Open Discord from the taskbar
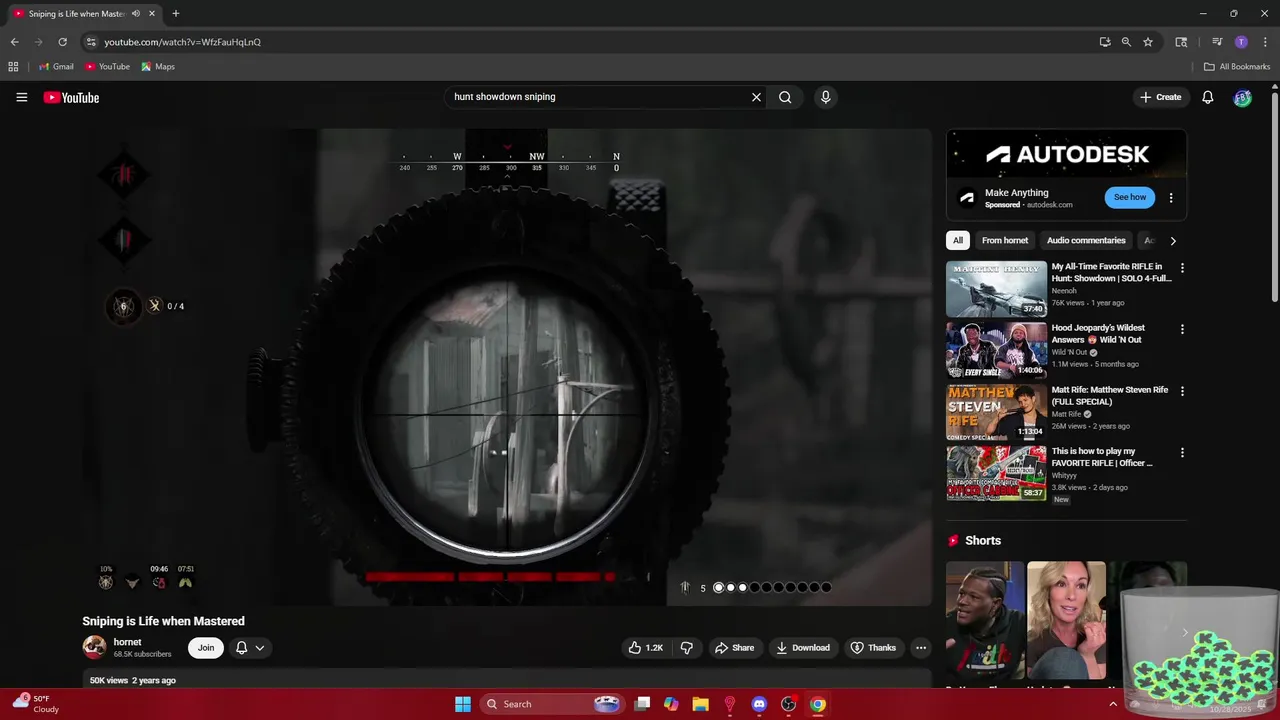 [759, 704]
